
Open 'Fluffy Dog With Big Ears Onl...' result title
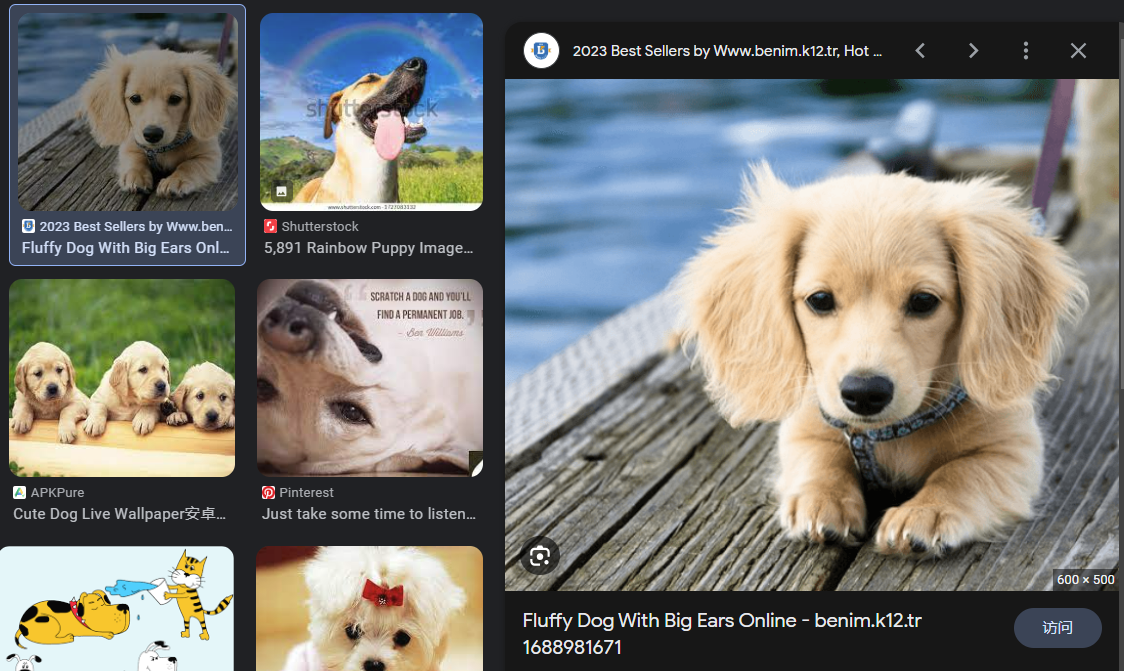[125, 248]
